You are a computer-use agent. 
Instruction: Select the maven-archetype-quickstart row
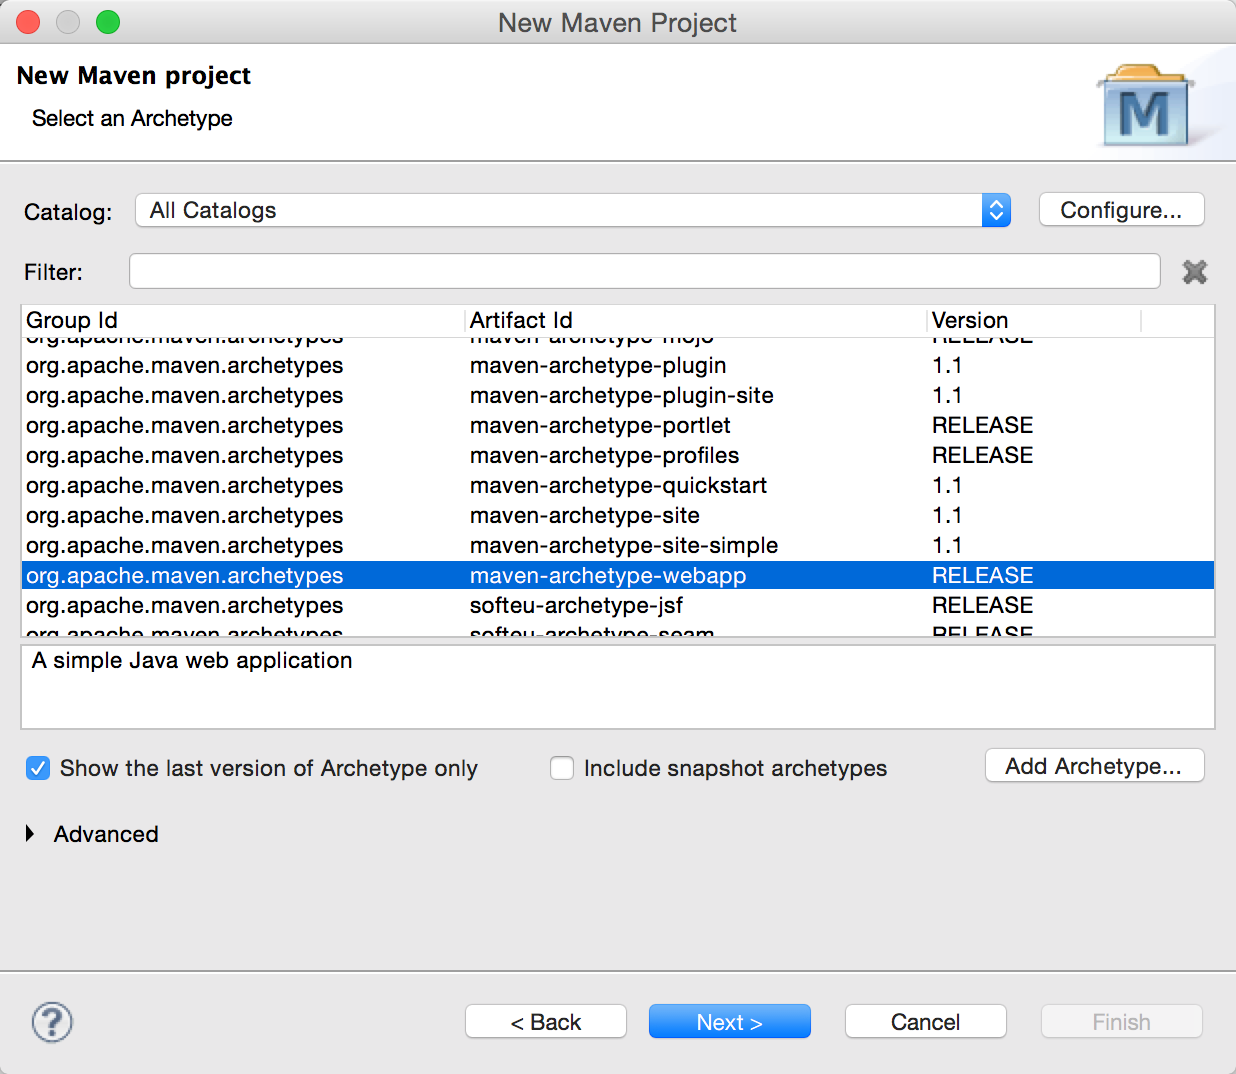click(x=618, y=485)
